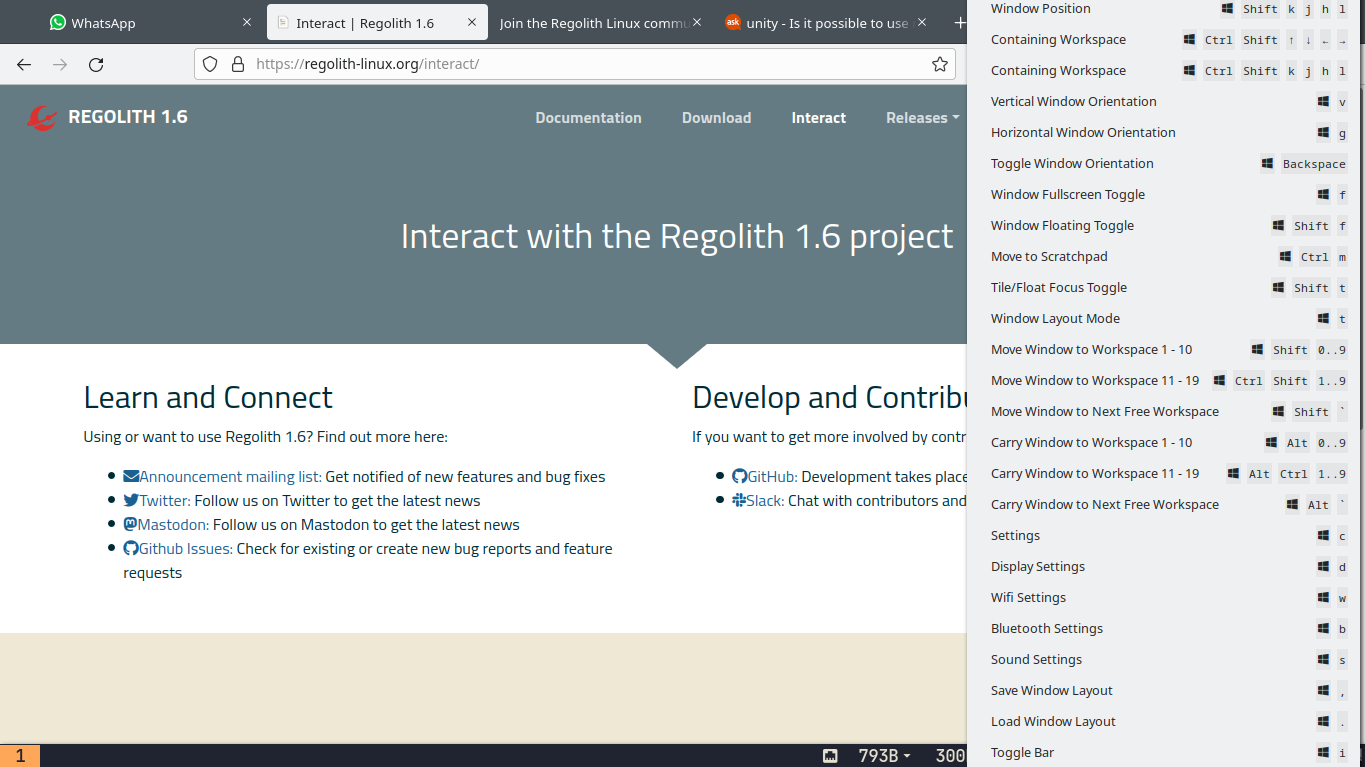The width and height of the screenshot is (1365, 767).
Task: Go back with the browser back arrow
Action: coord(24,64)
